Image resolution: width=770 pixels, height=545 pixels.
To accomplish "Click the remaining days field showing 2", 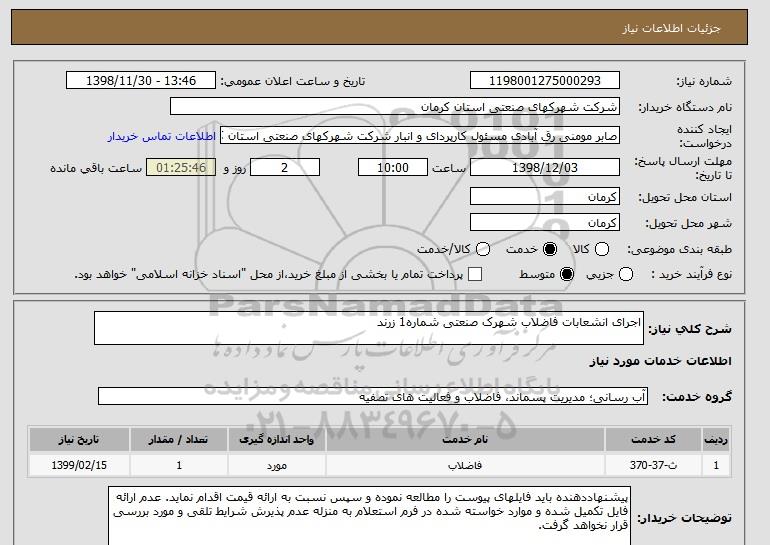I will (285, 167).
